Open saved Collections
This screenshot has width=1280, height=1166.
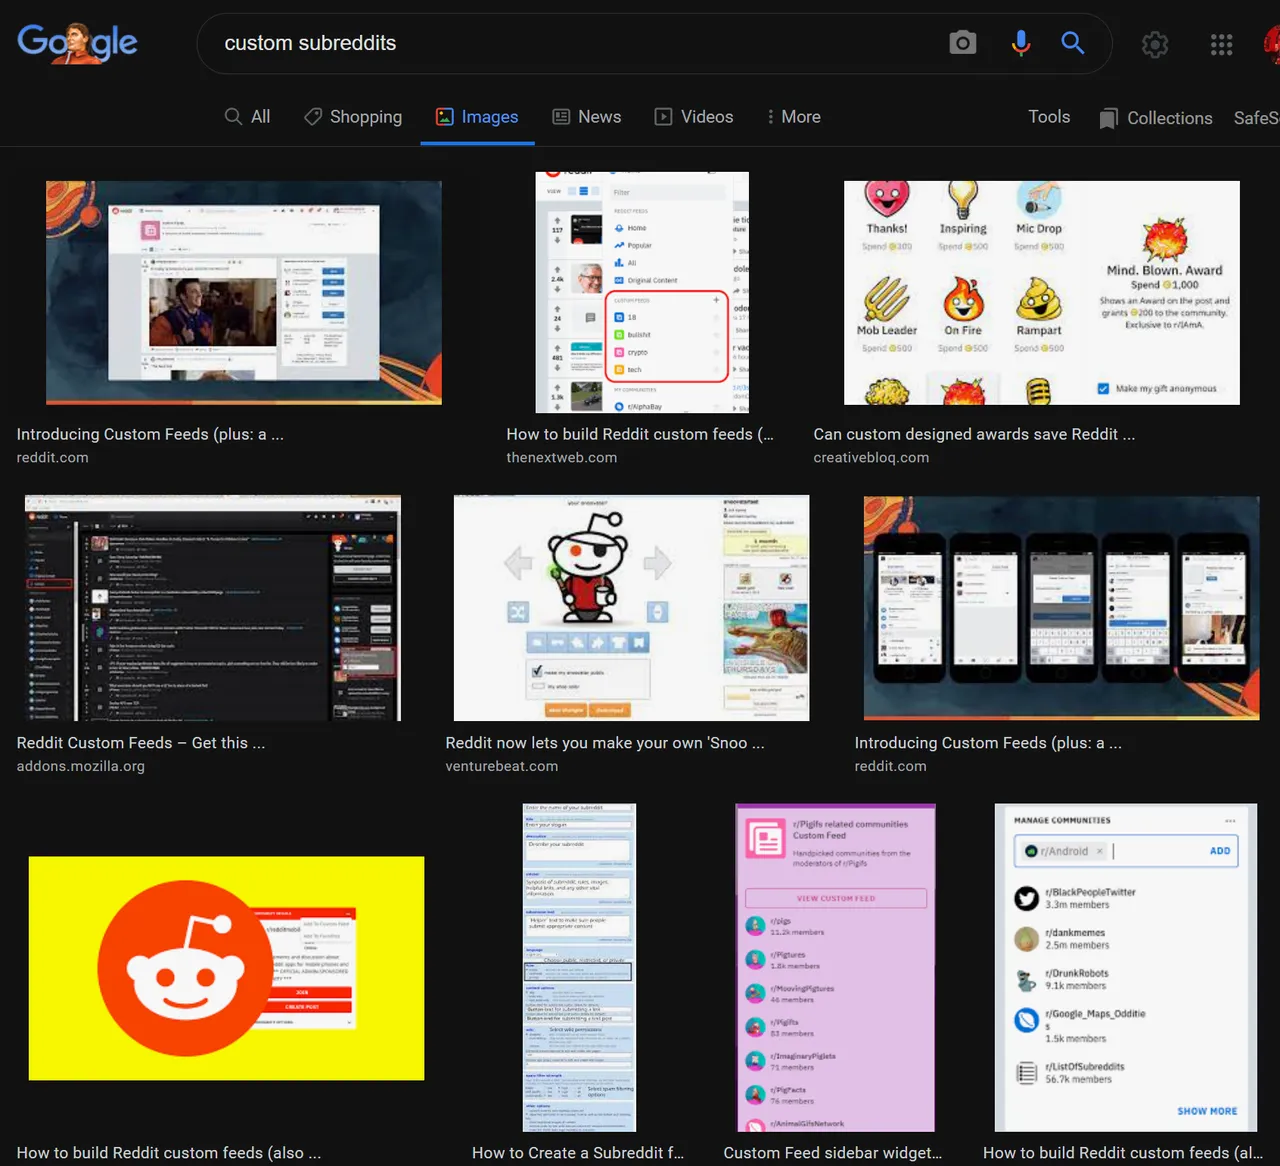click(x=1156, y=118)
